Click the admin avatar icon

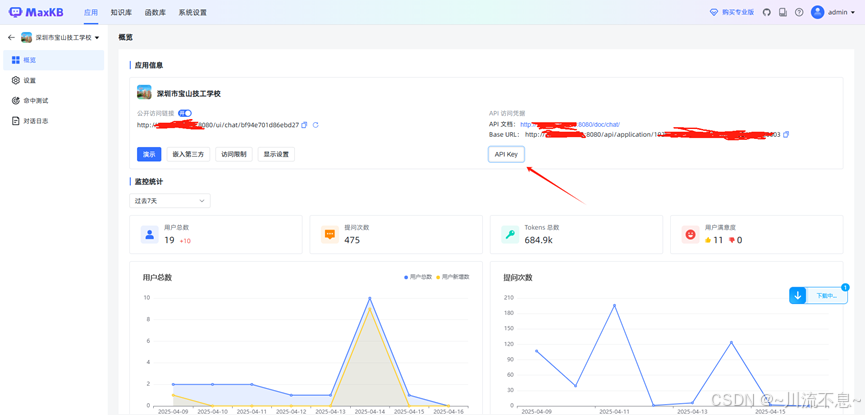tap(818, 12)
